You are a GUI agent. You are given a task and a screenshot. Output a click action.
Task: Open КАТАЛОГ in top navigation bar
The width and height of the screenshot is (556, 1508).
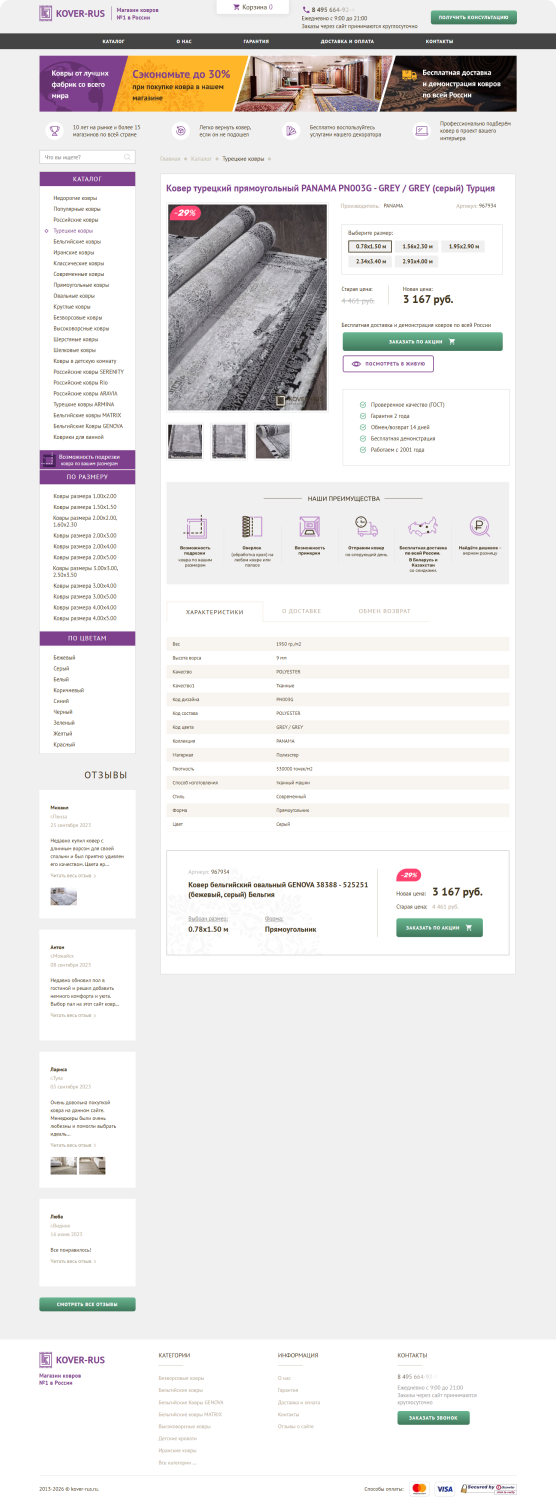pyautogui.click(x=113, y=42)
